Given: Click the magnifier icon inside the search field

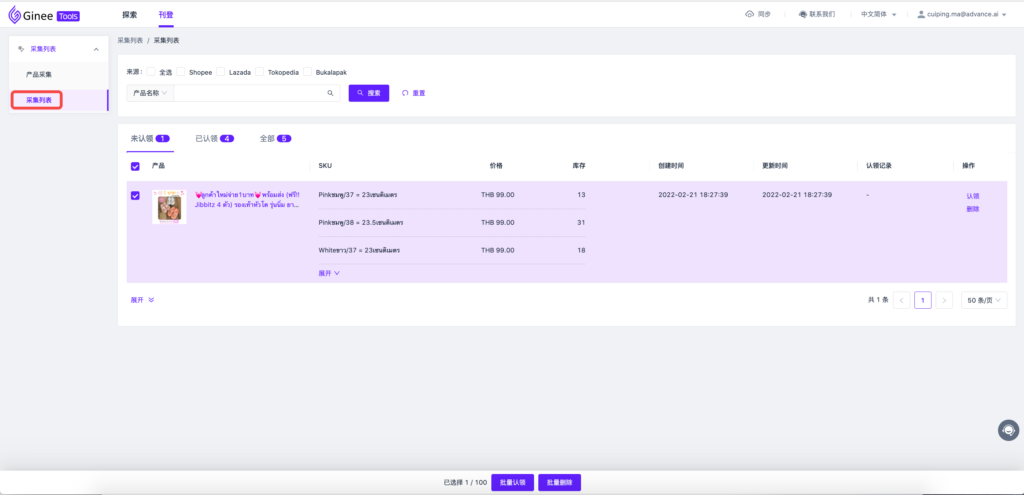Looking at the screenshot, I should (x=330, y=93).
